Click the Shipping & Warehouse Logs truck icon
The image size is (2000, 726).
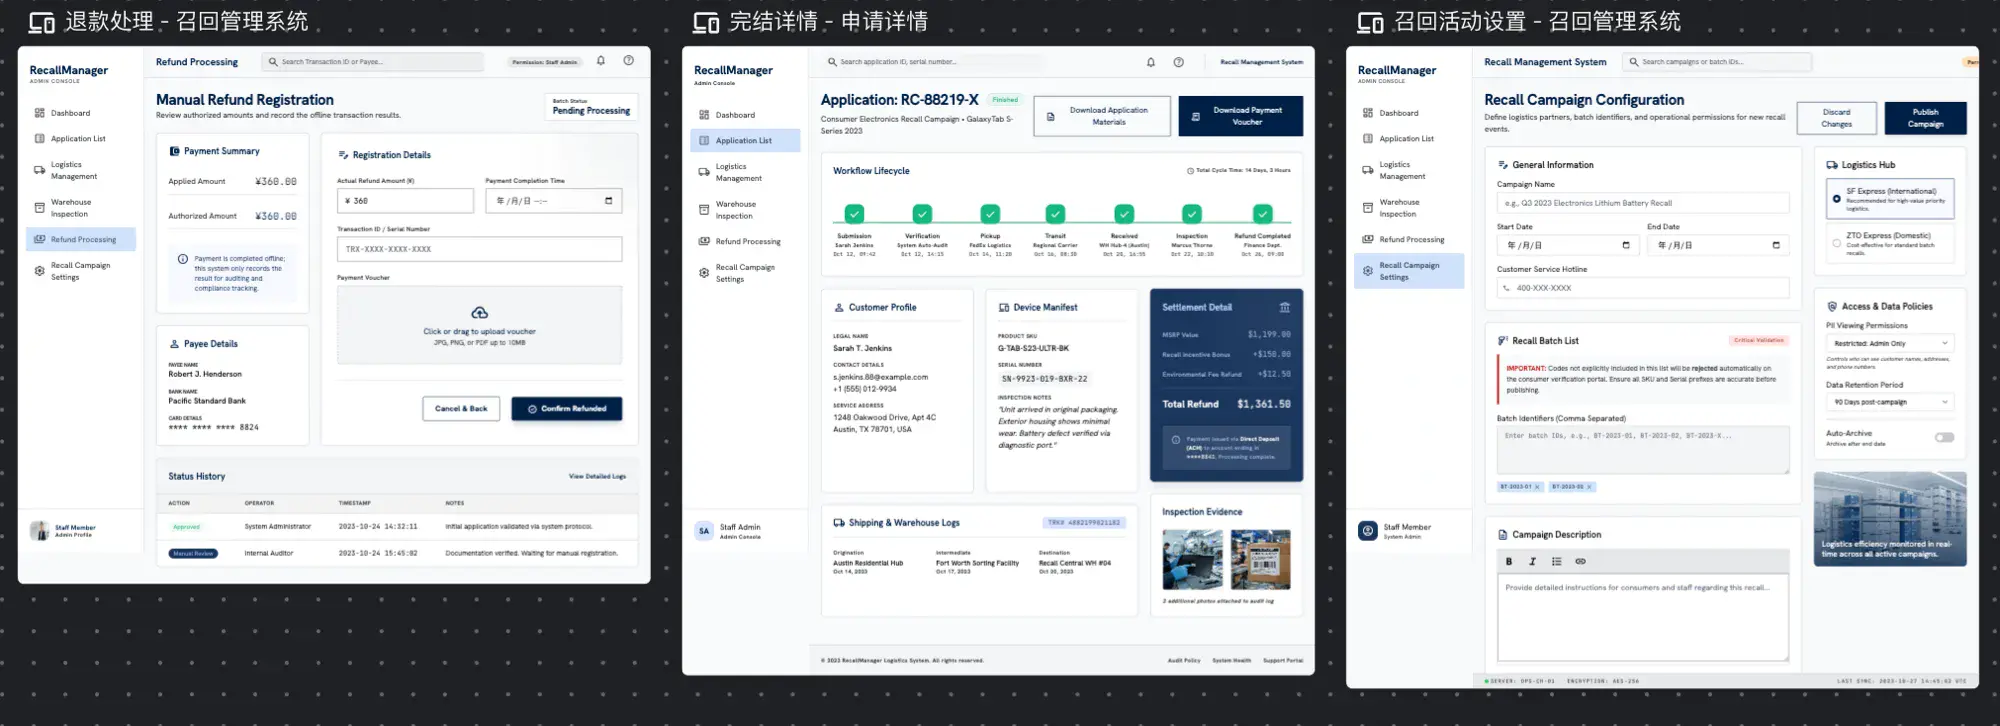(839, 523)
